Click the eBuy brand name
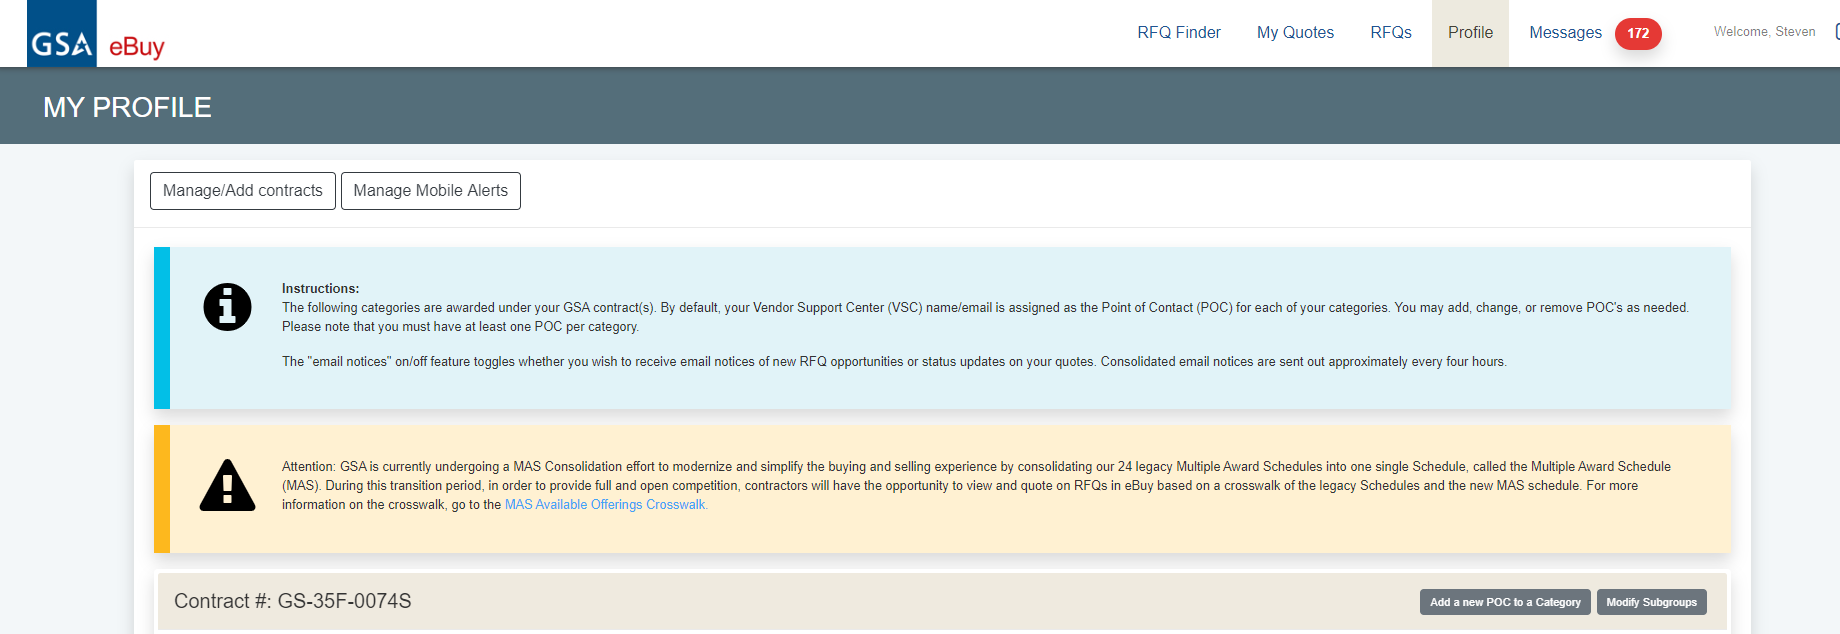This screenshot has height=634, width=1840. click(x=137, y=47)
